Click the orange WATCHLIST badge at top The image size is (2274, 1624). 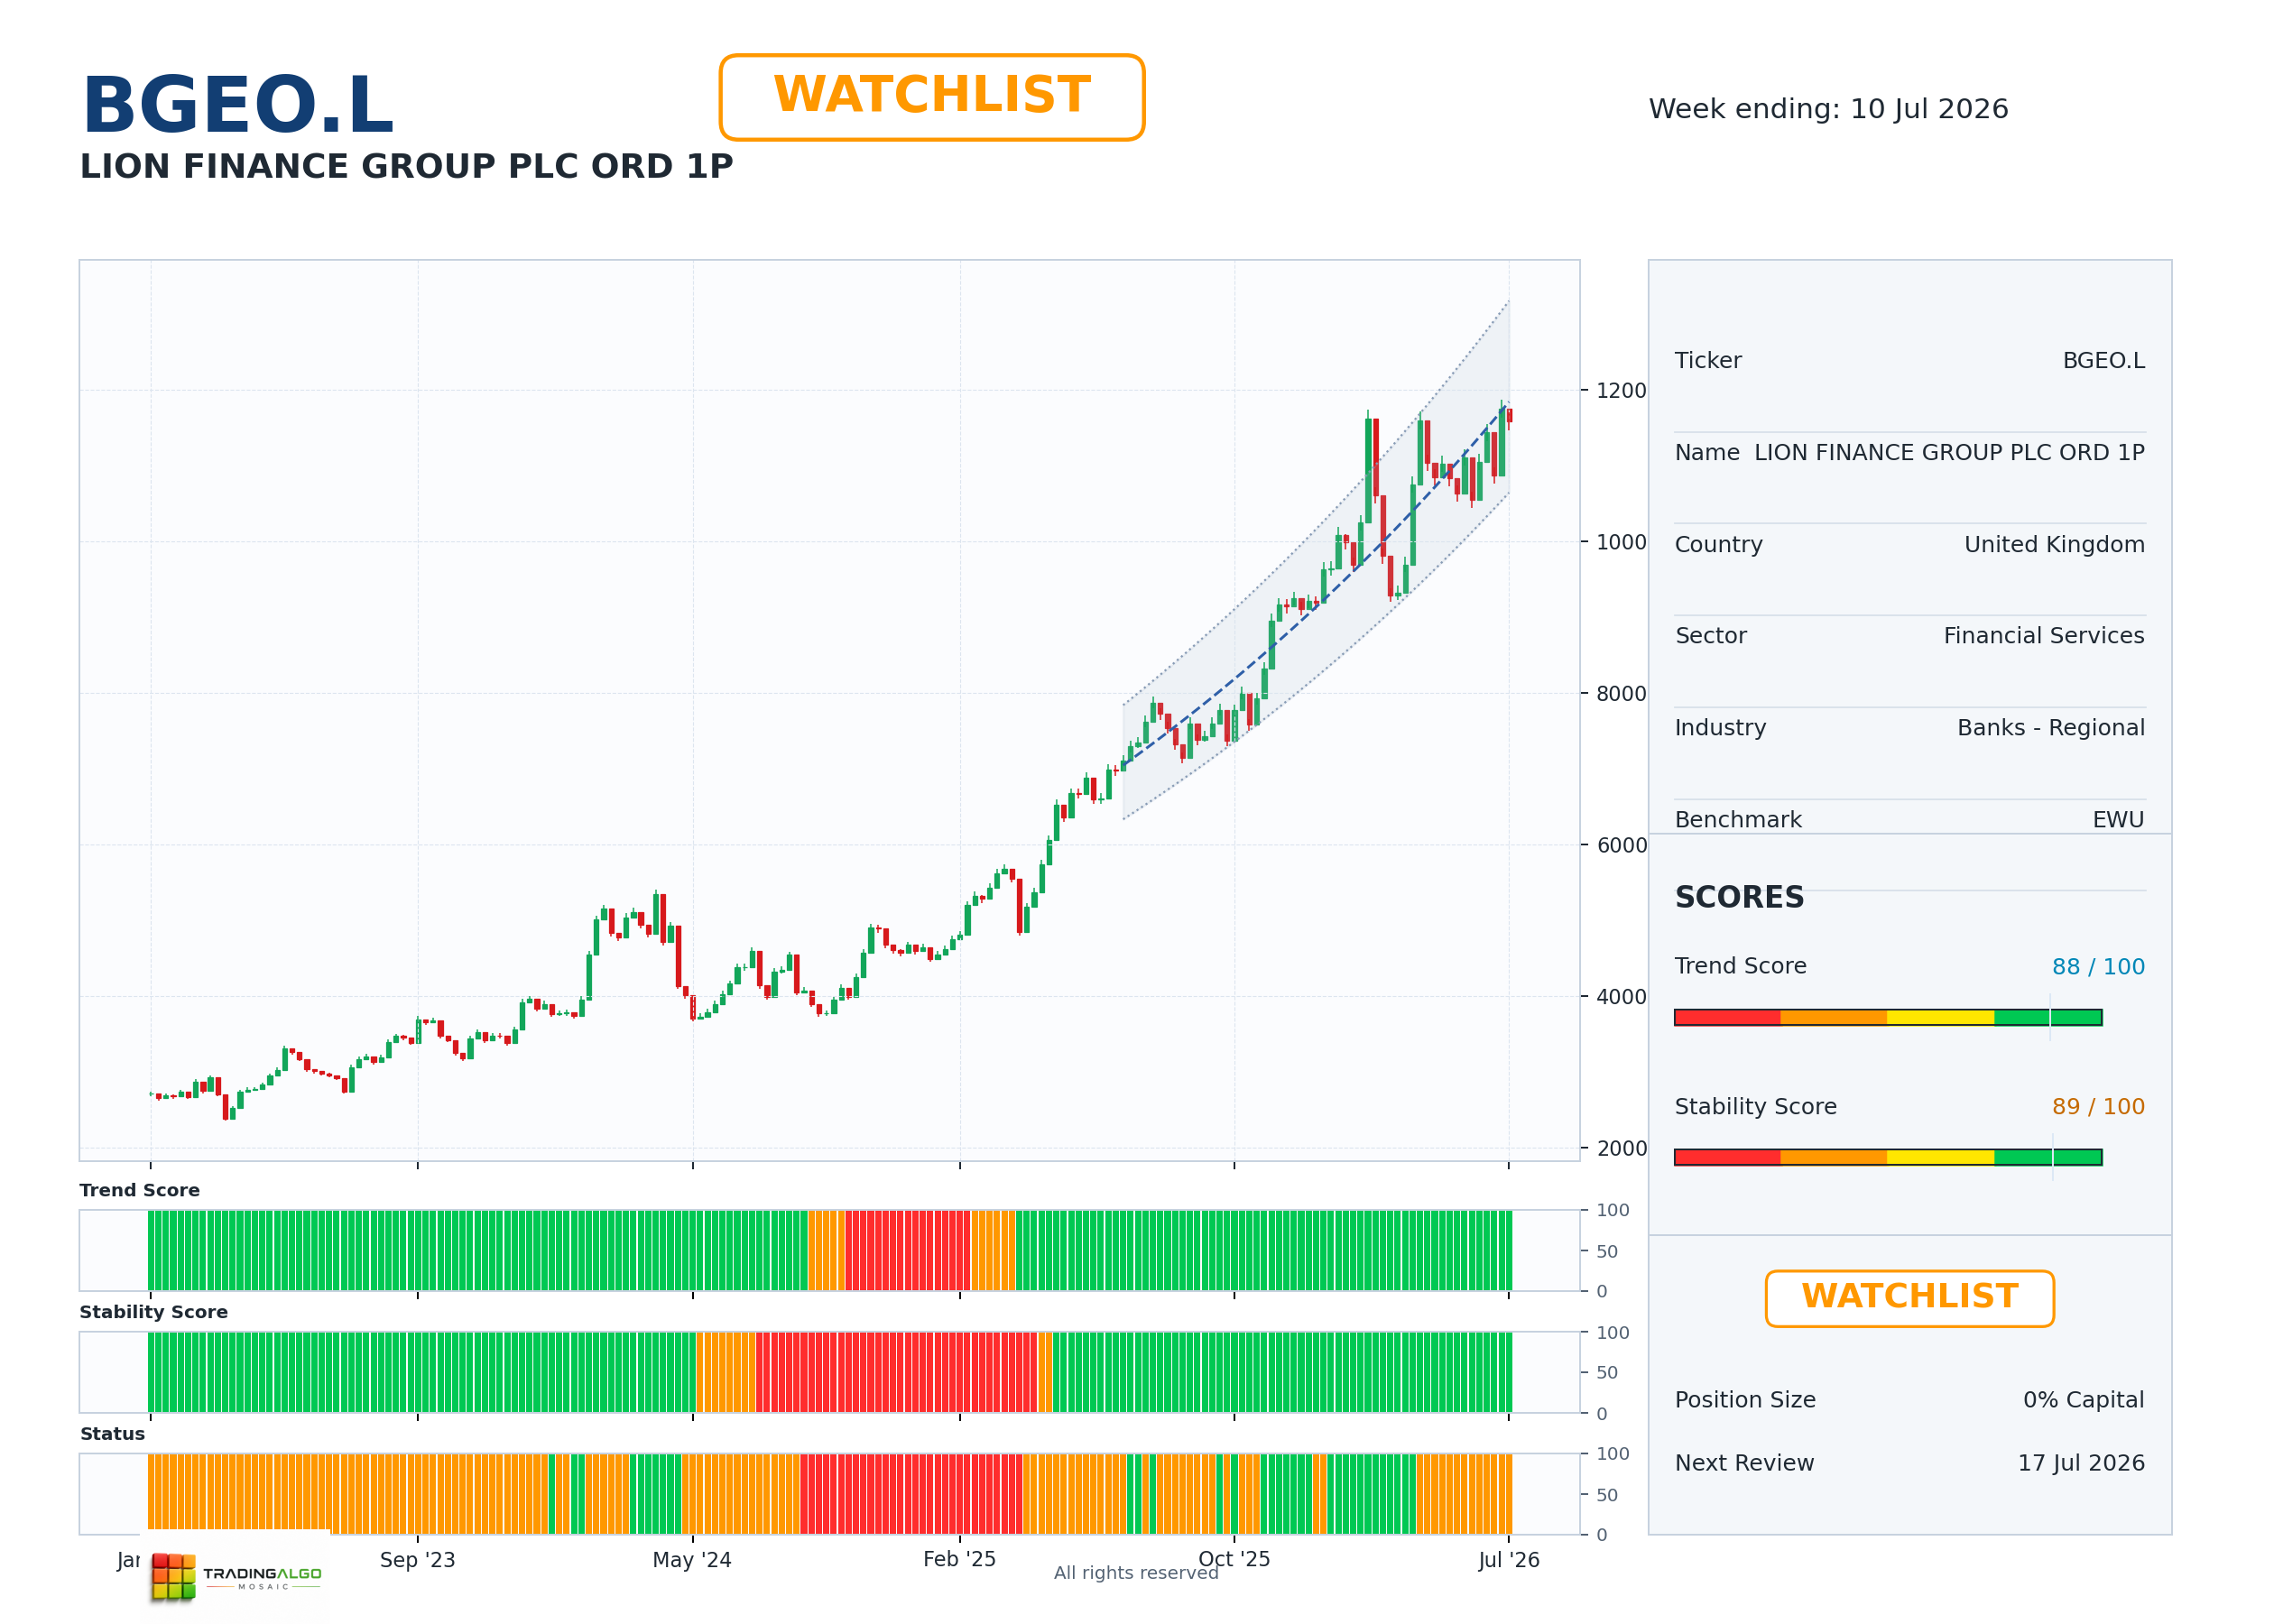pyautogui.click(x=931, y=97)
